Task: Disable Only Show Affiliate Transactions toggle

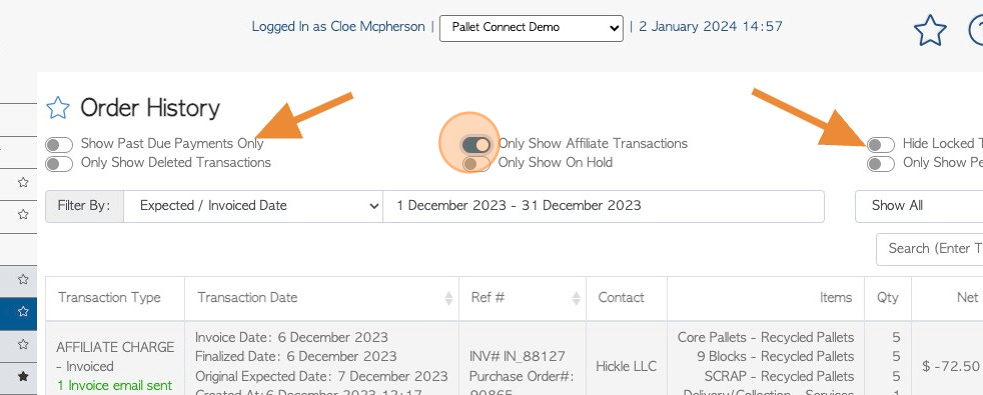Action: (x=476, y=145)
